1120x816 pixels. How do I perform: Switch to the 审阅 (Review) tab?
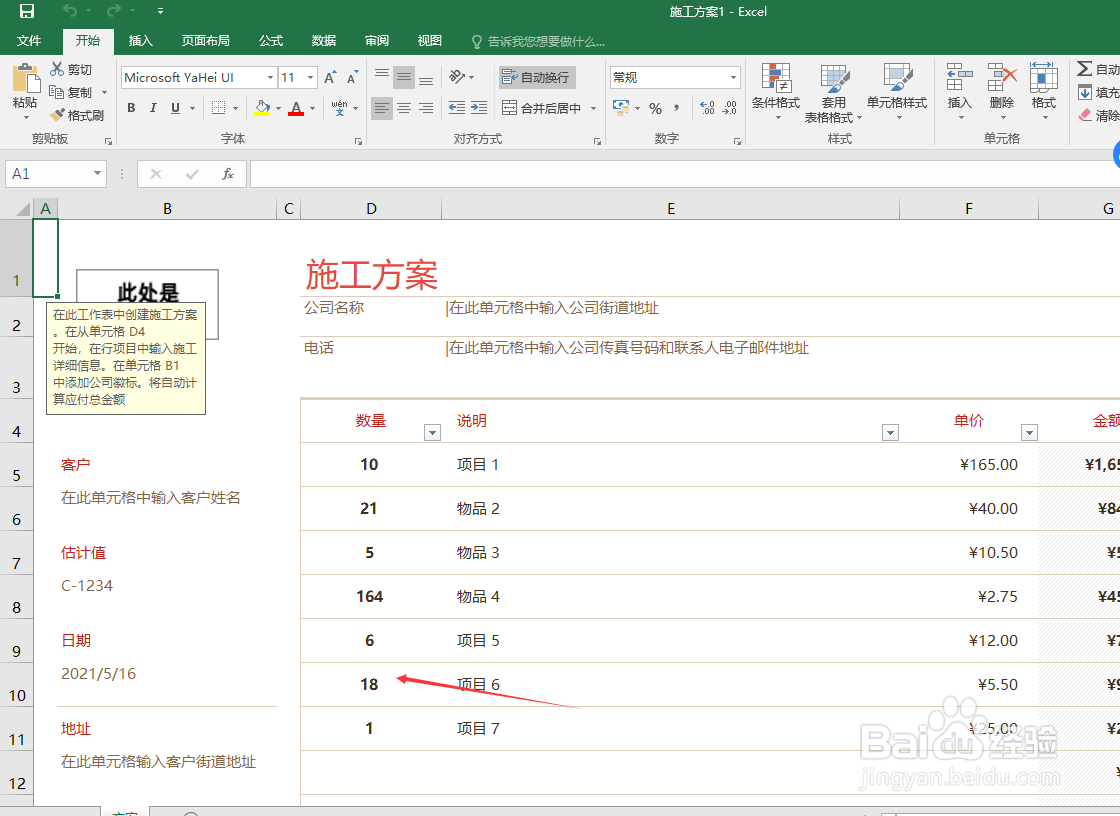[376, 41]
